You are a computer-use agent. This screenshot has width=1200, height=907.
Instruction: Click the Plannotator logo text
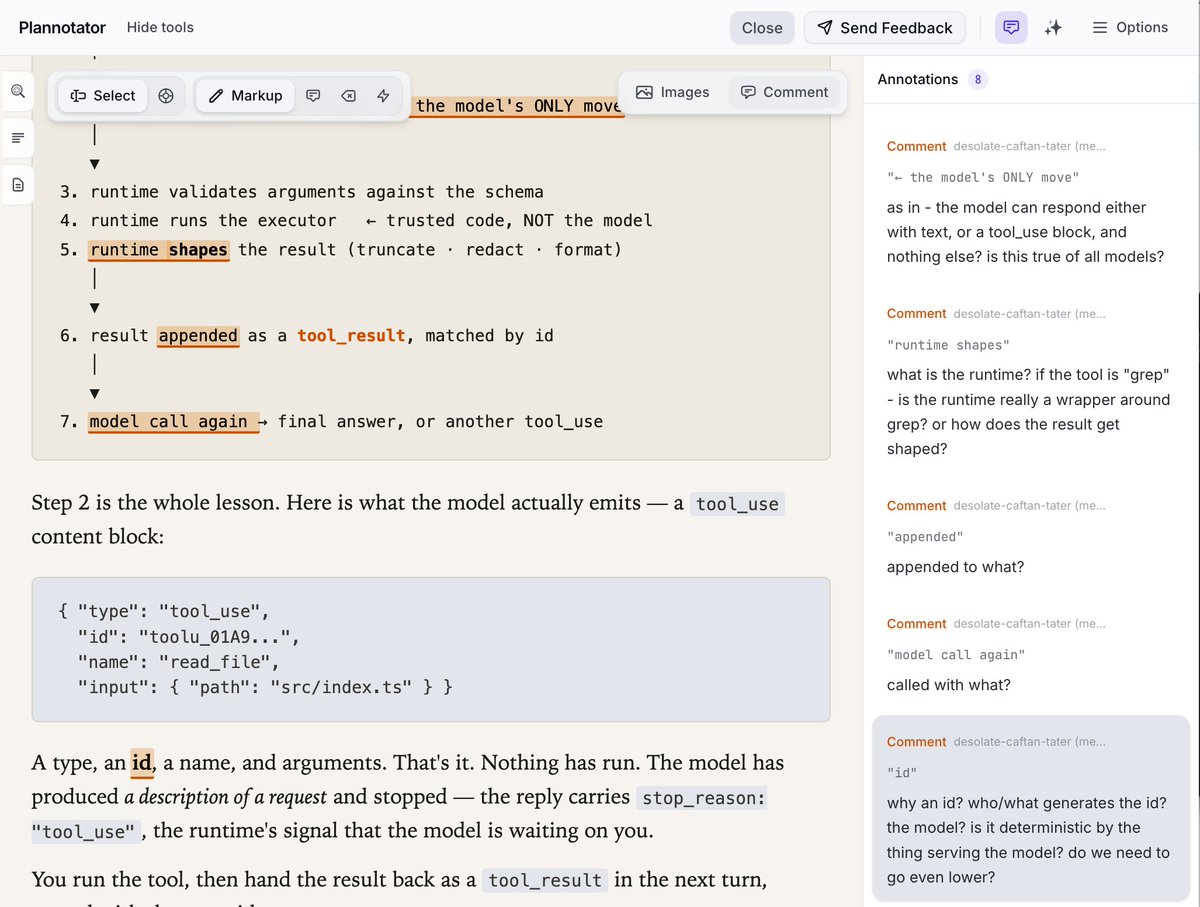point(63,27)
